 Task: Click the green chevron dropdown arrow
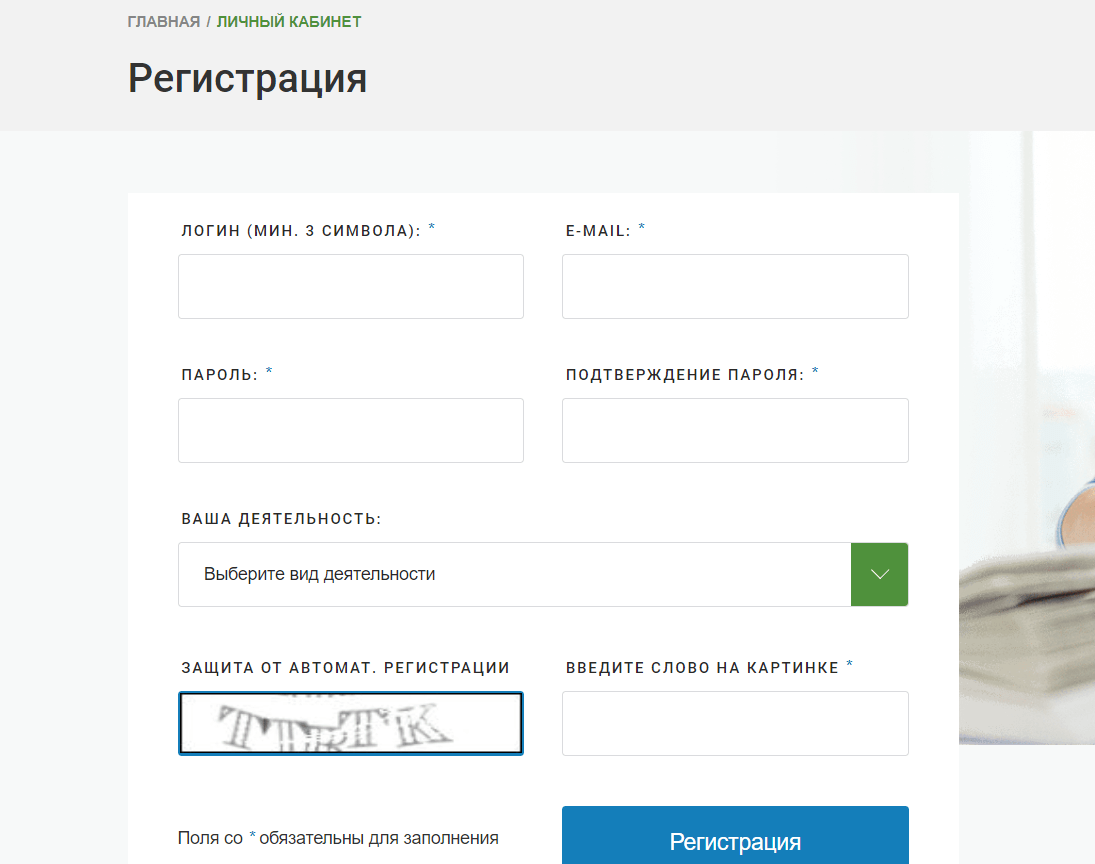[879, 574]
